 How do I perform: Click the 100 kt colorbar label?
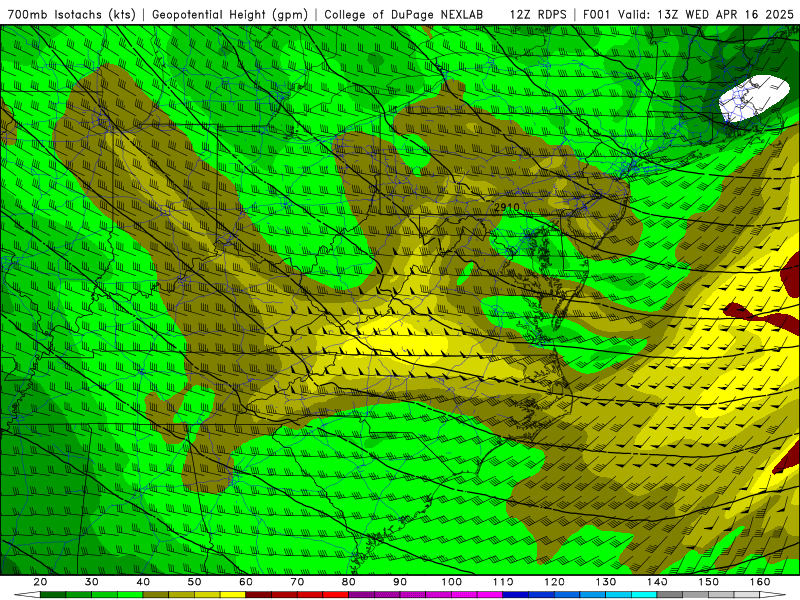[452, 582]
